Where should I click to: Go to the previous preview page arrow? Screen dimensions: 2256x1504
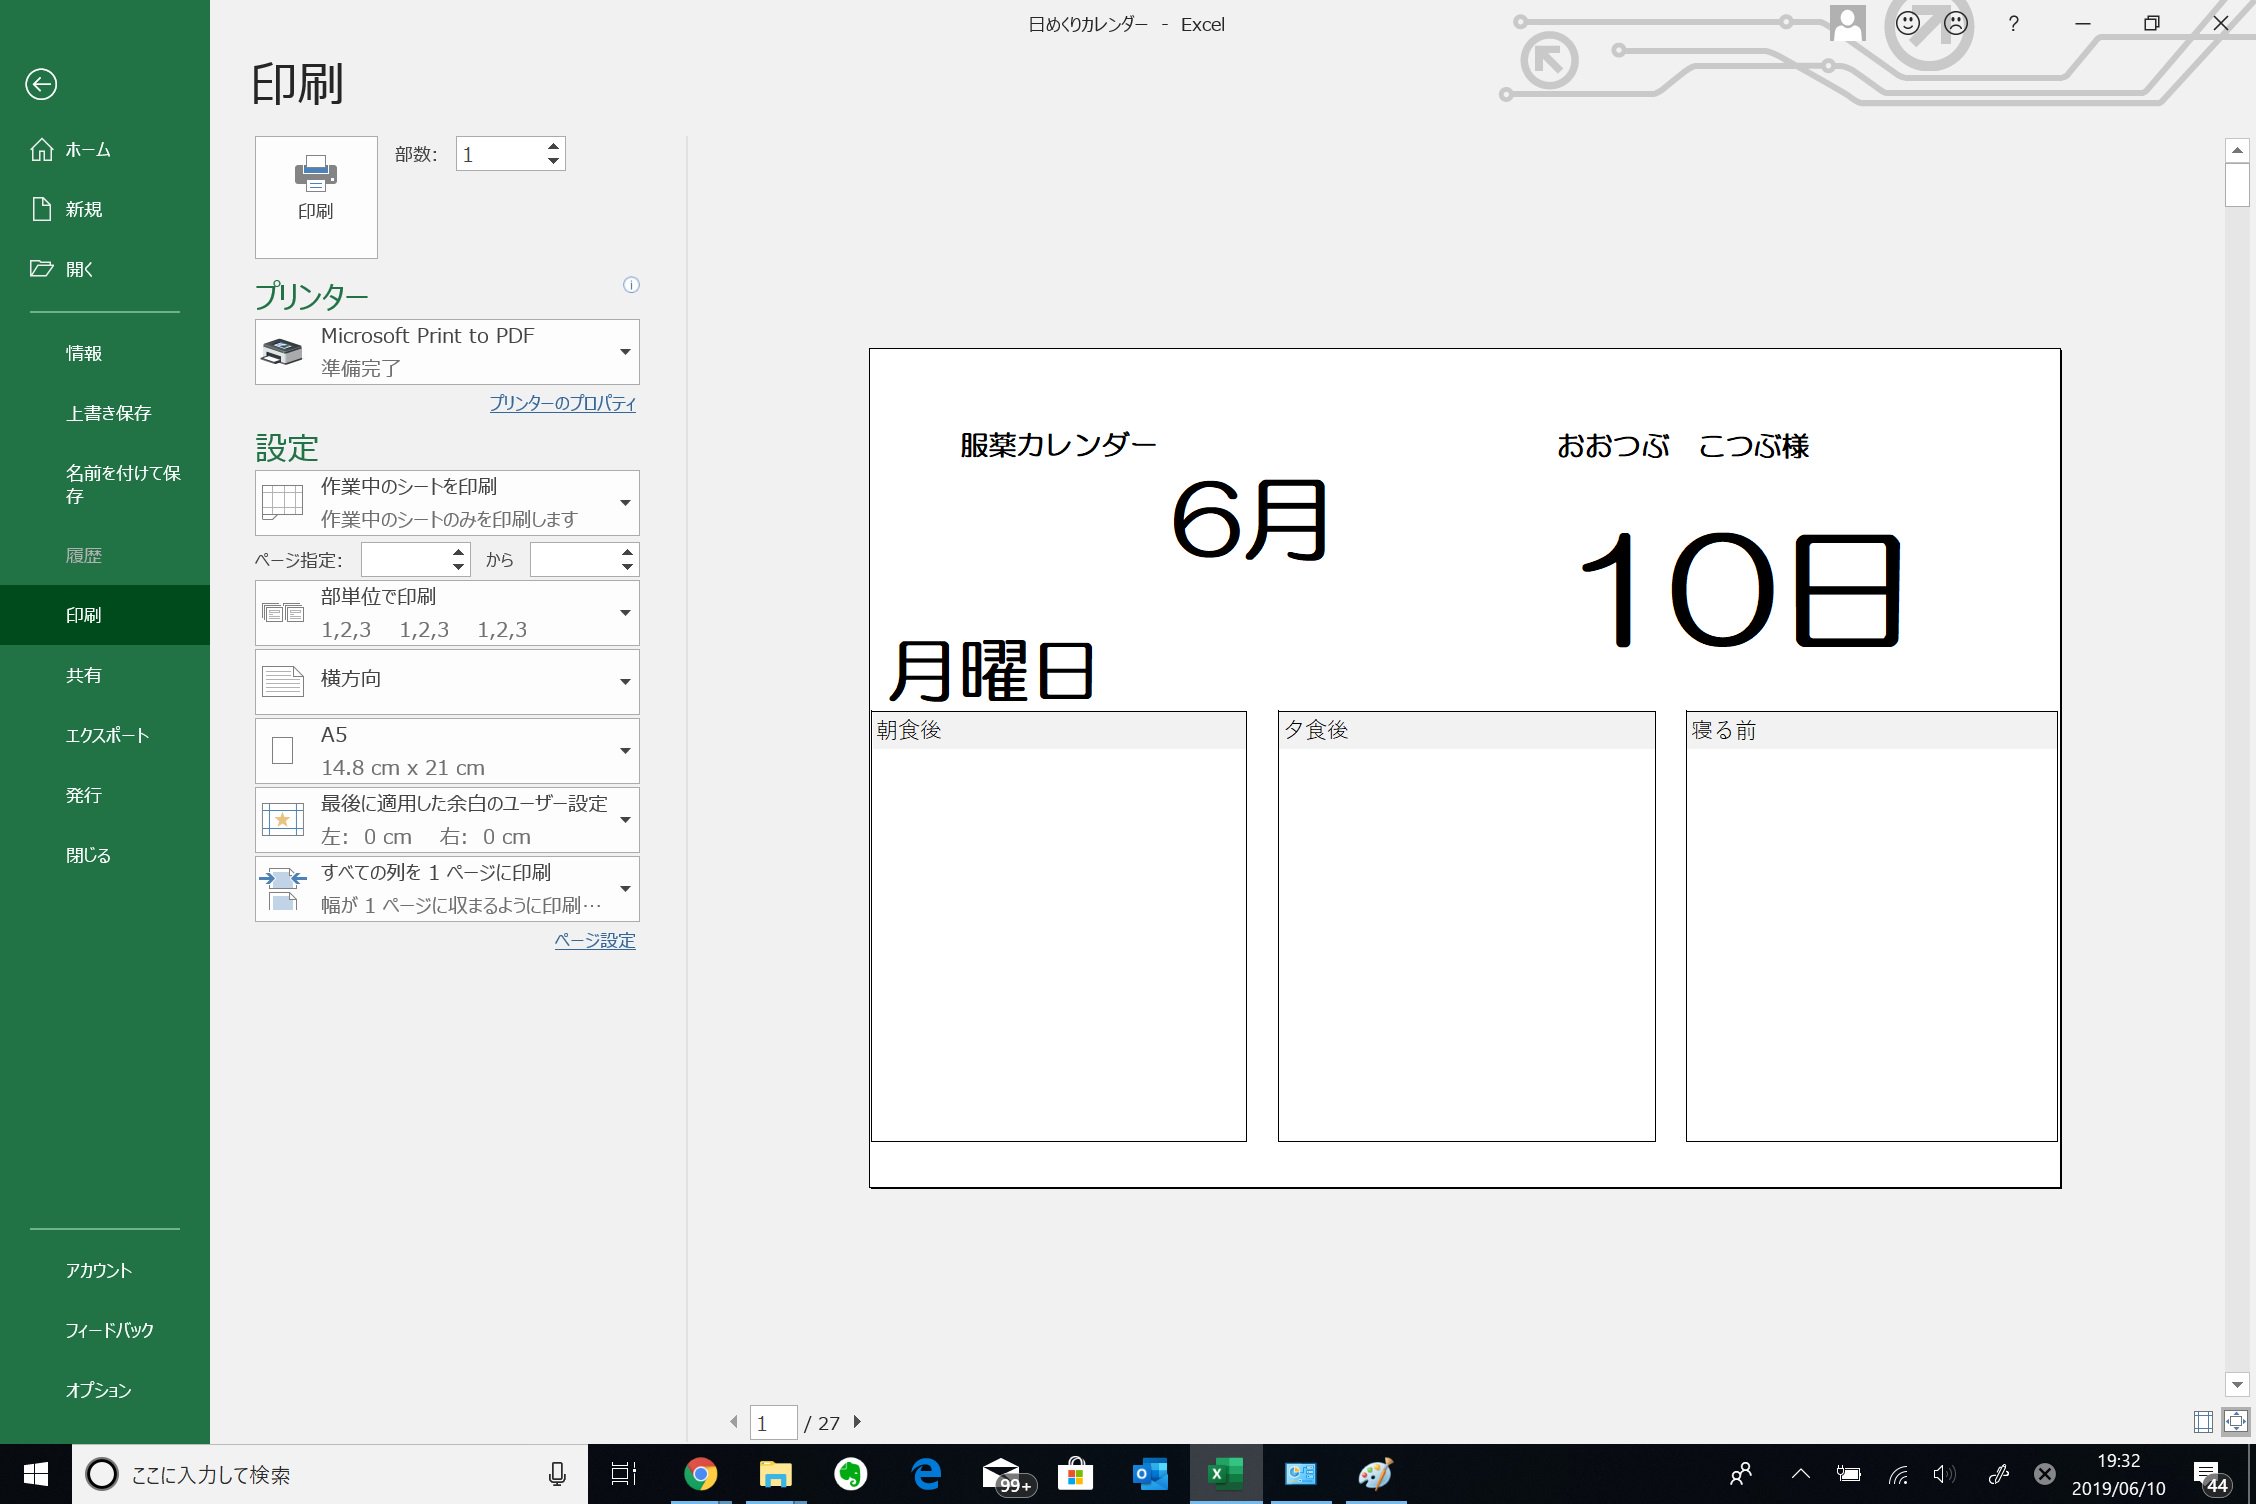(x=734, y=1422)
